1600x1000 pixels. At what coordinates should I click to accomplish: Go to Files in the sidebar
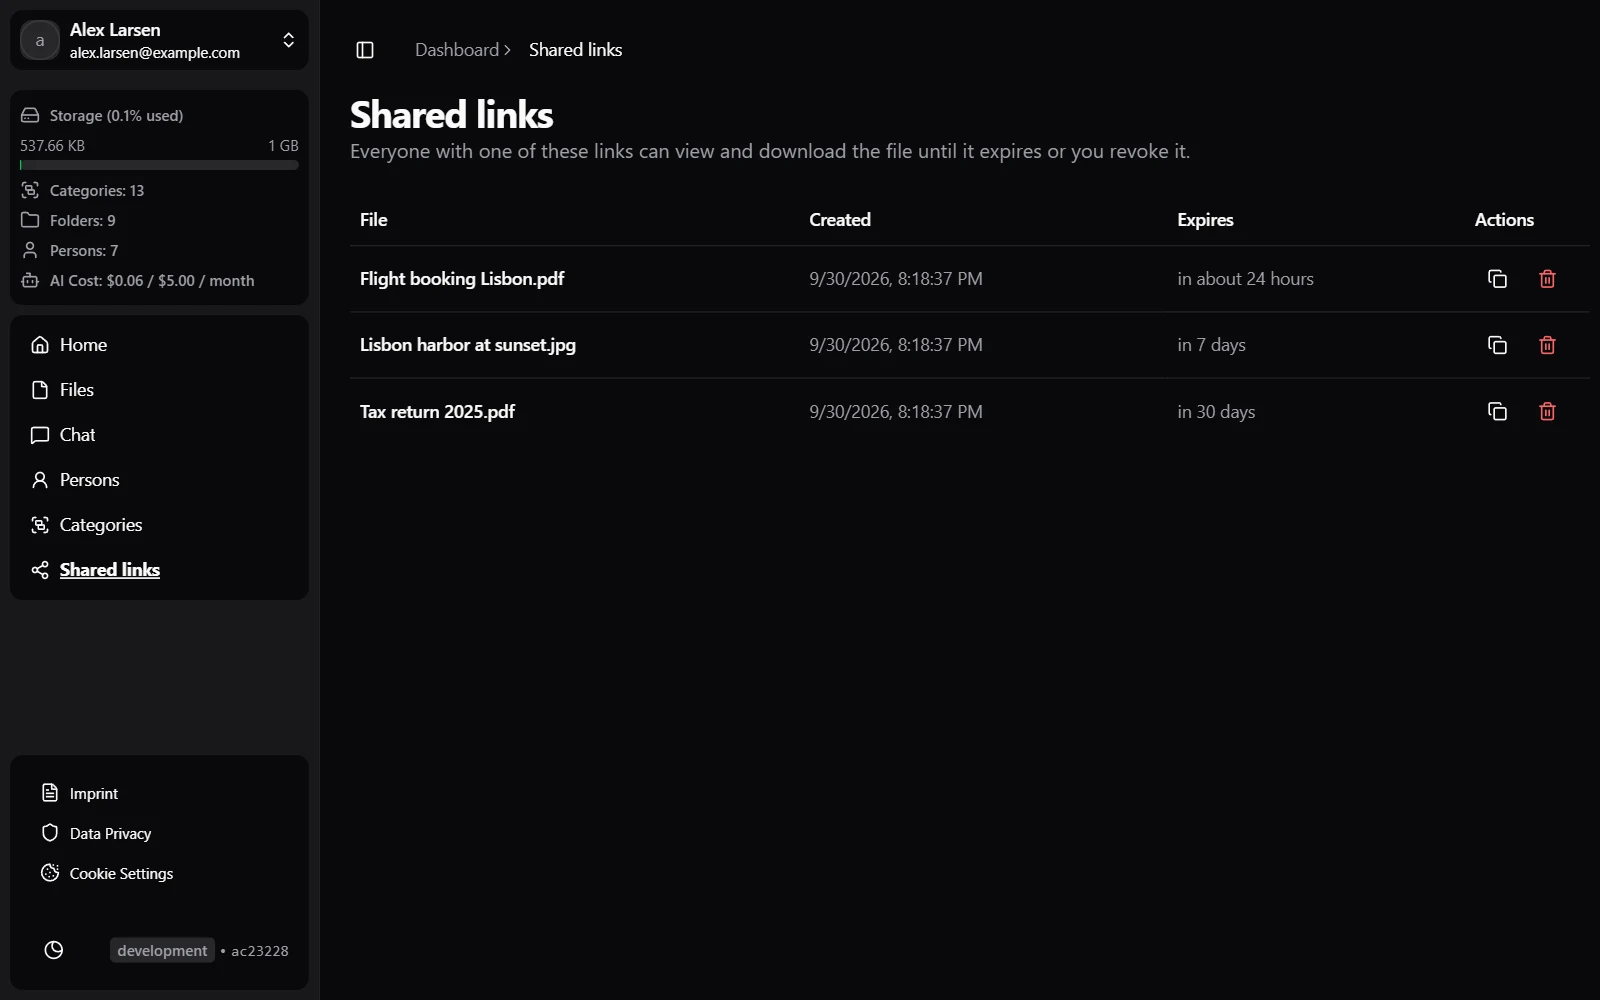point(159,390)
